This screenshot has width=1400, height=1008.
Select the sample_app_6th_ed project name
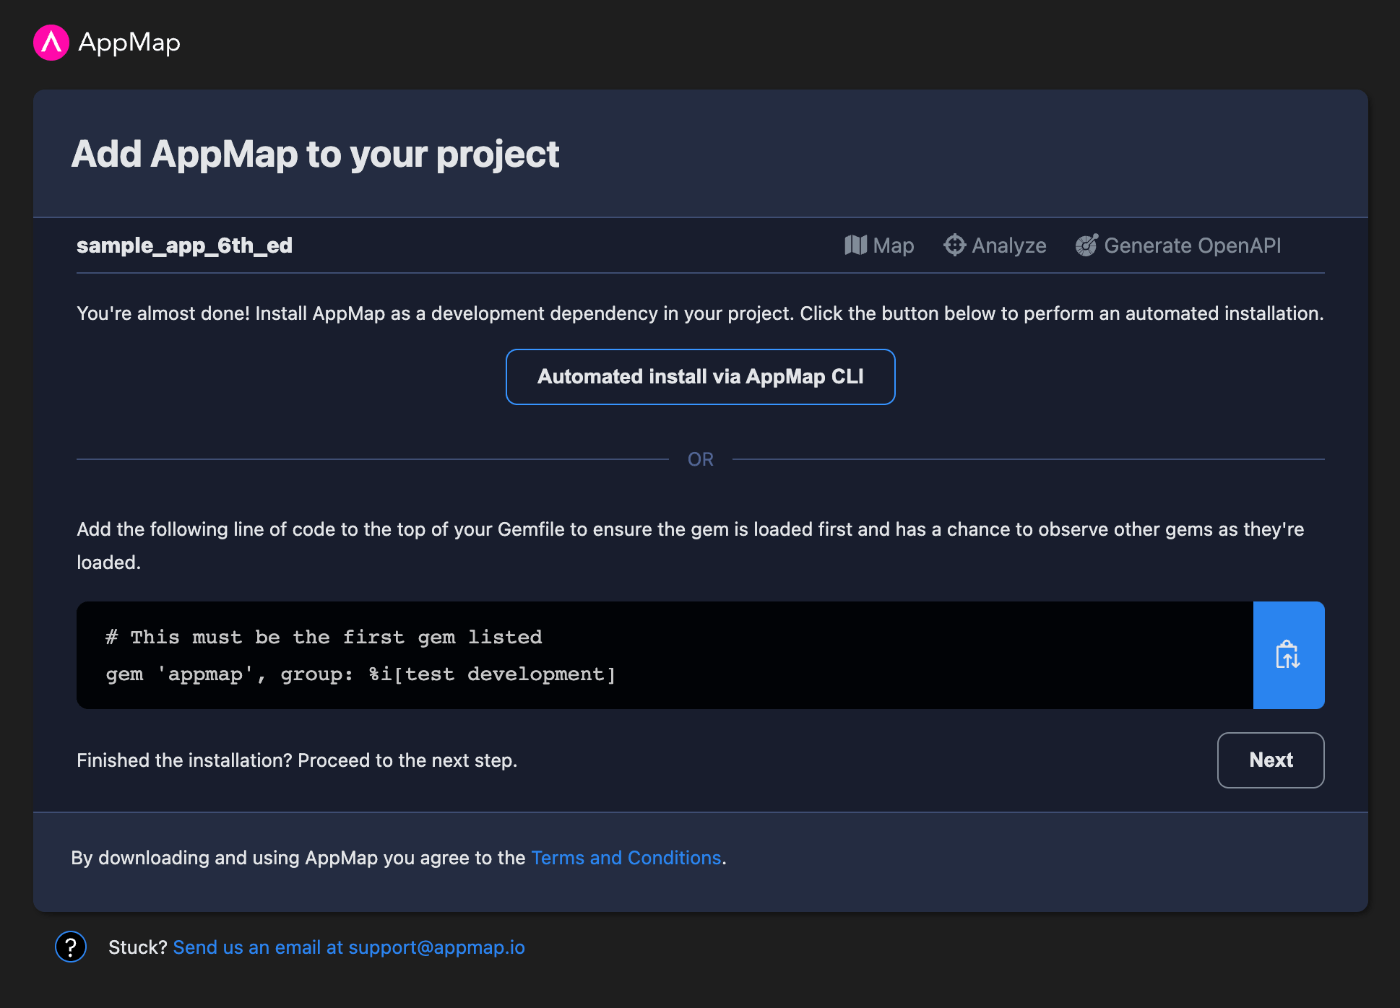click(x=185, y=246)
